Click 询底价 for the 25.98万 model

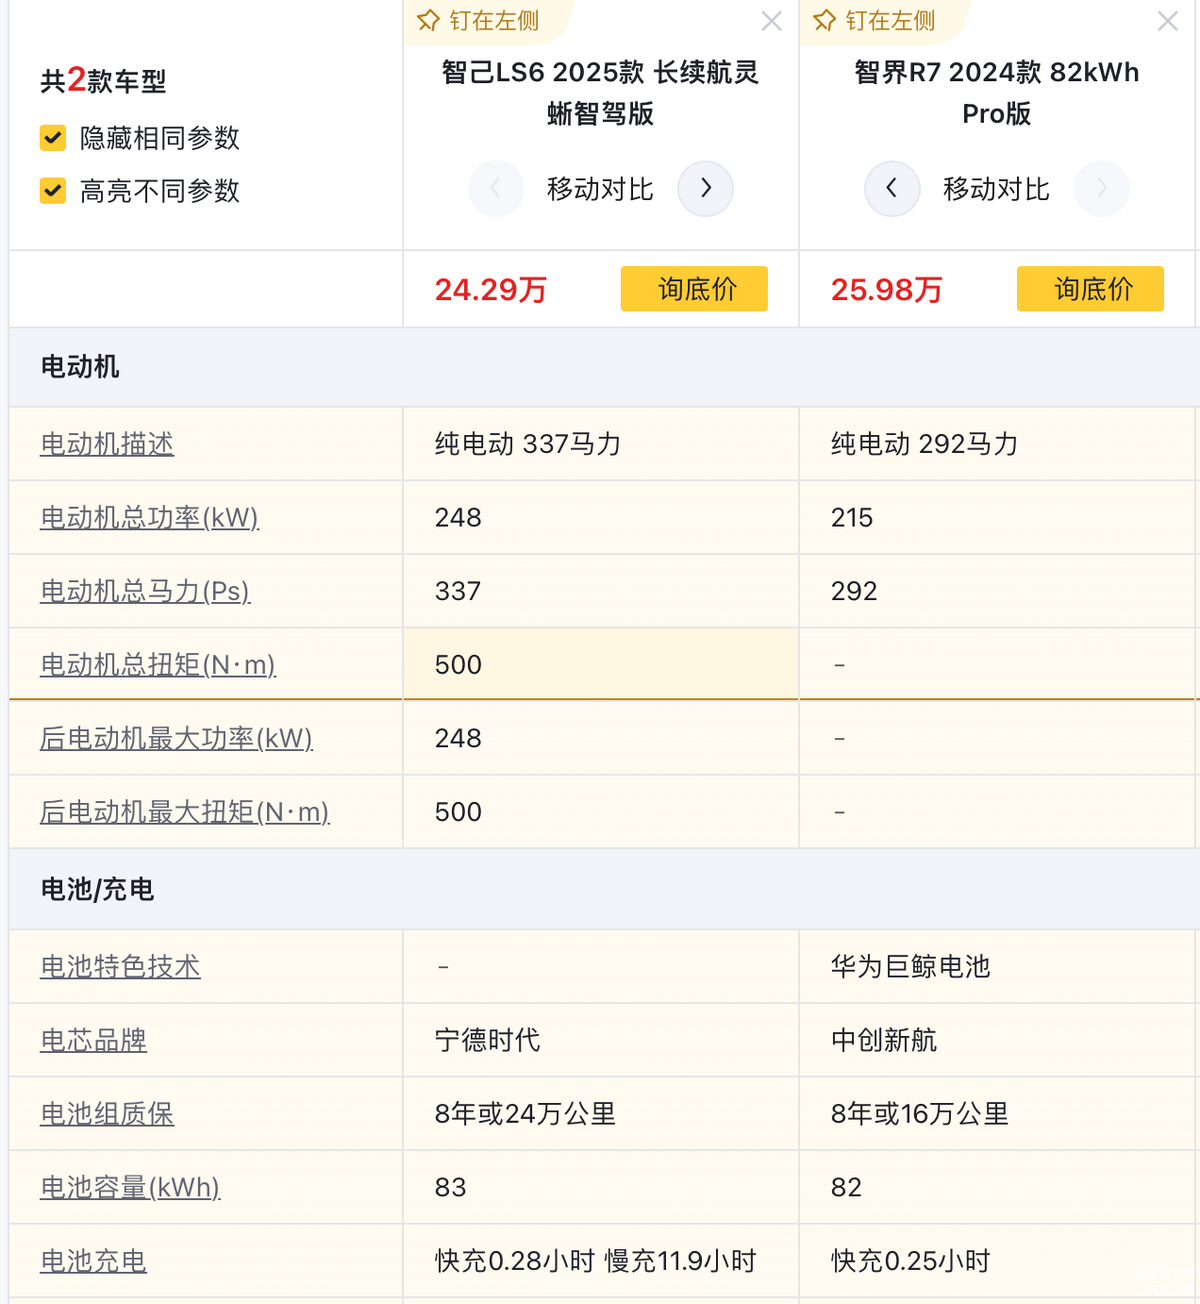[x=1090, y=289]
